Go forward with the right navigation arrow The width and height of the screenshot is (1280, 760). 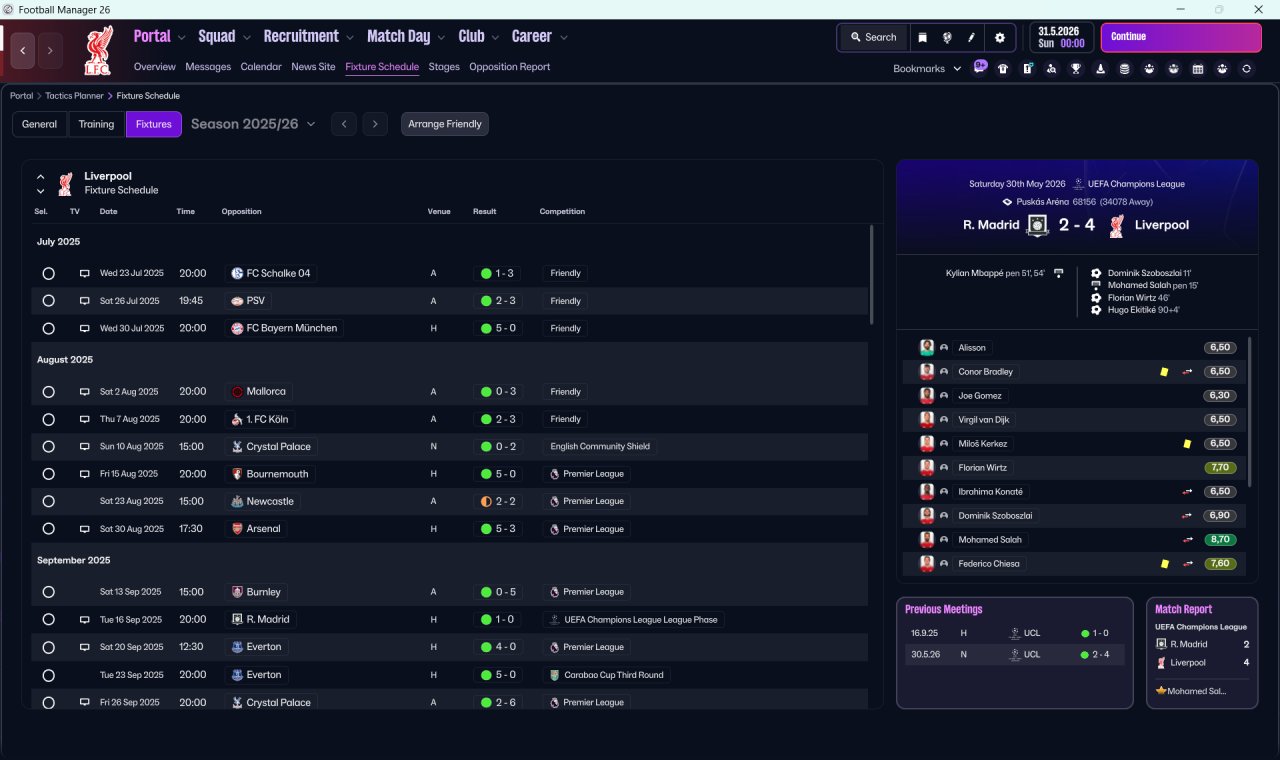(50, 50)
